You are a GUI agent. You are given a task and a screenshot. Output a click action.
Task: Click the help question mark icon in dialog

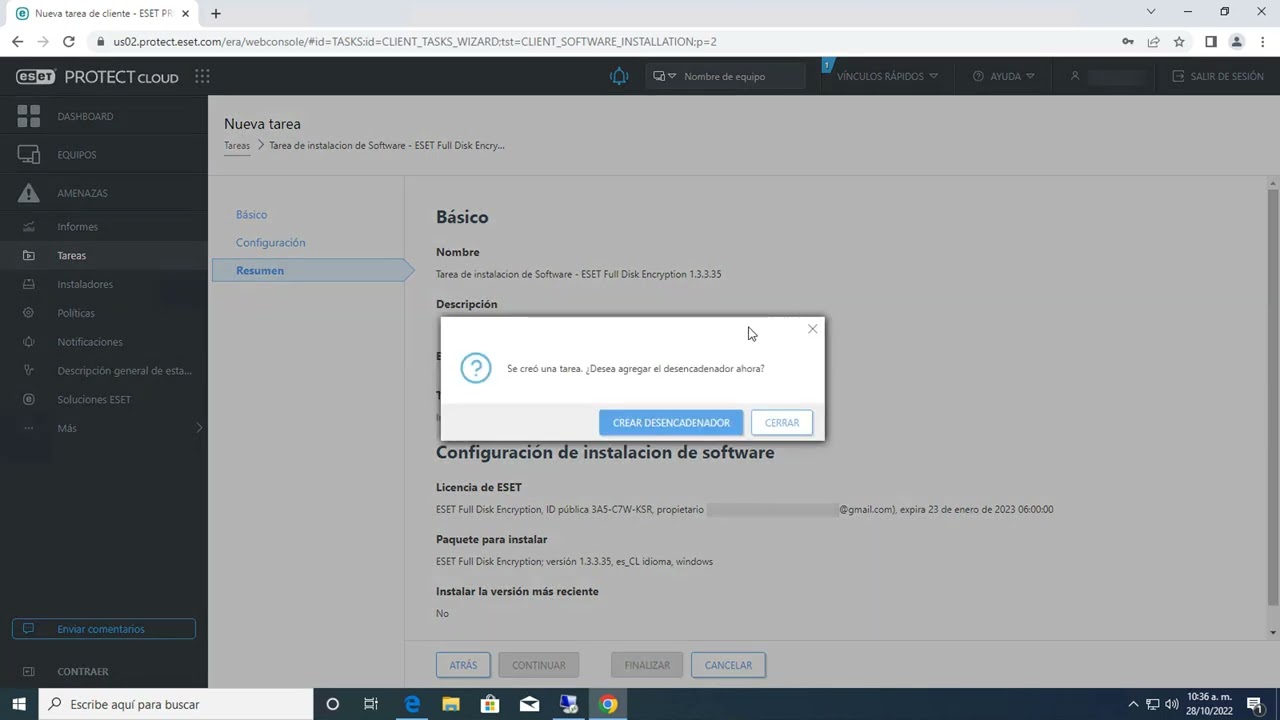click(x=476, y=369)
